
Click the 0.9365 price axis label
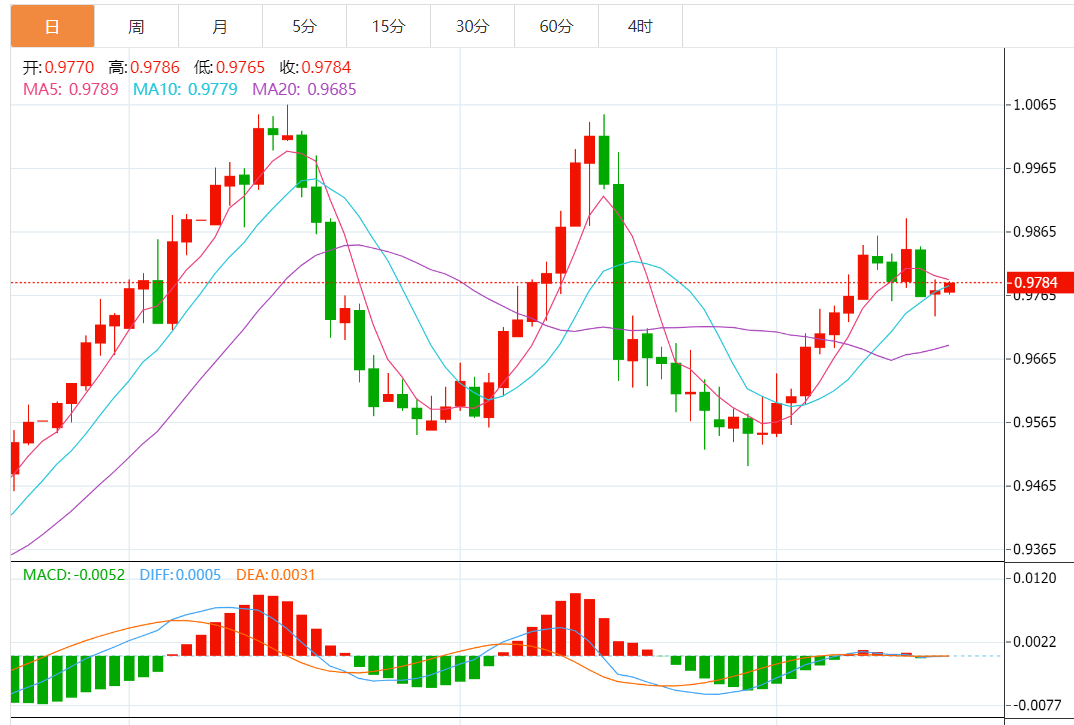coord(1035,549)
